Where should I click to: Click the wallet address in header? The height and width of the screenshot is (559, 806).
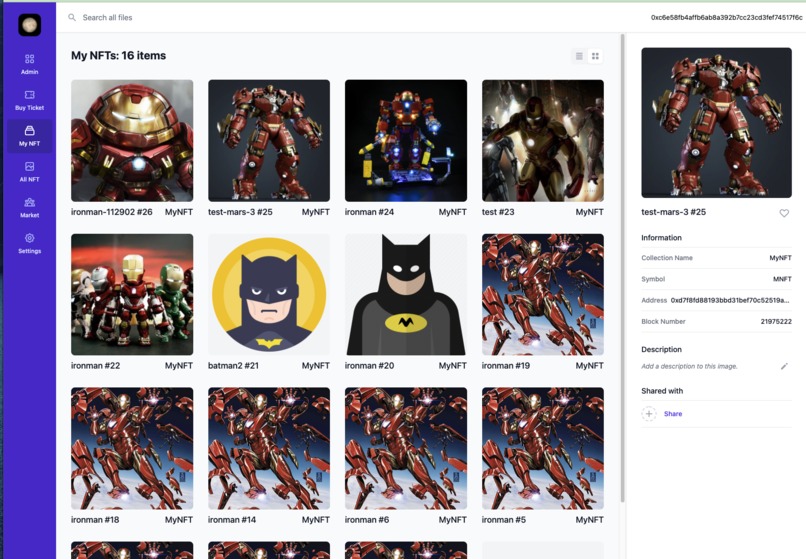pyautogui.click(x=726, y=17)
